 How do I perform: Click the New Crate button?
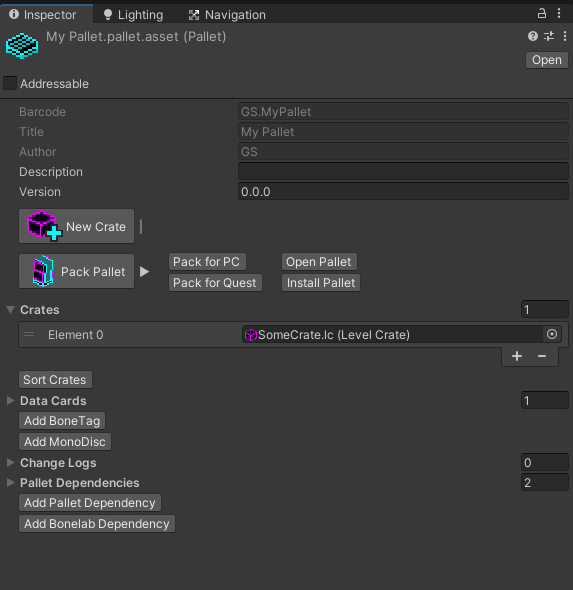pos(76,226)
